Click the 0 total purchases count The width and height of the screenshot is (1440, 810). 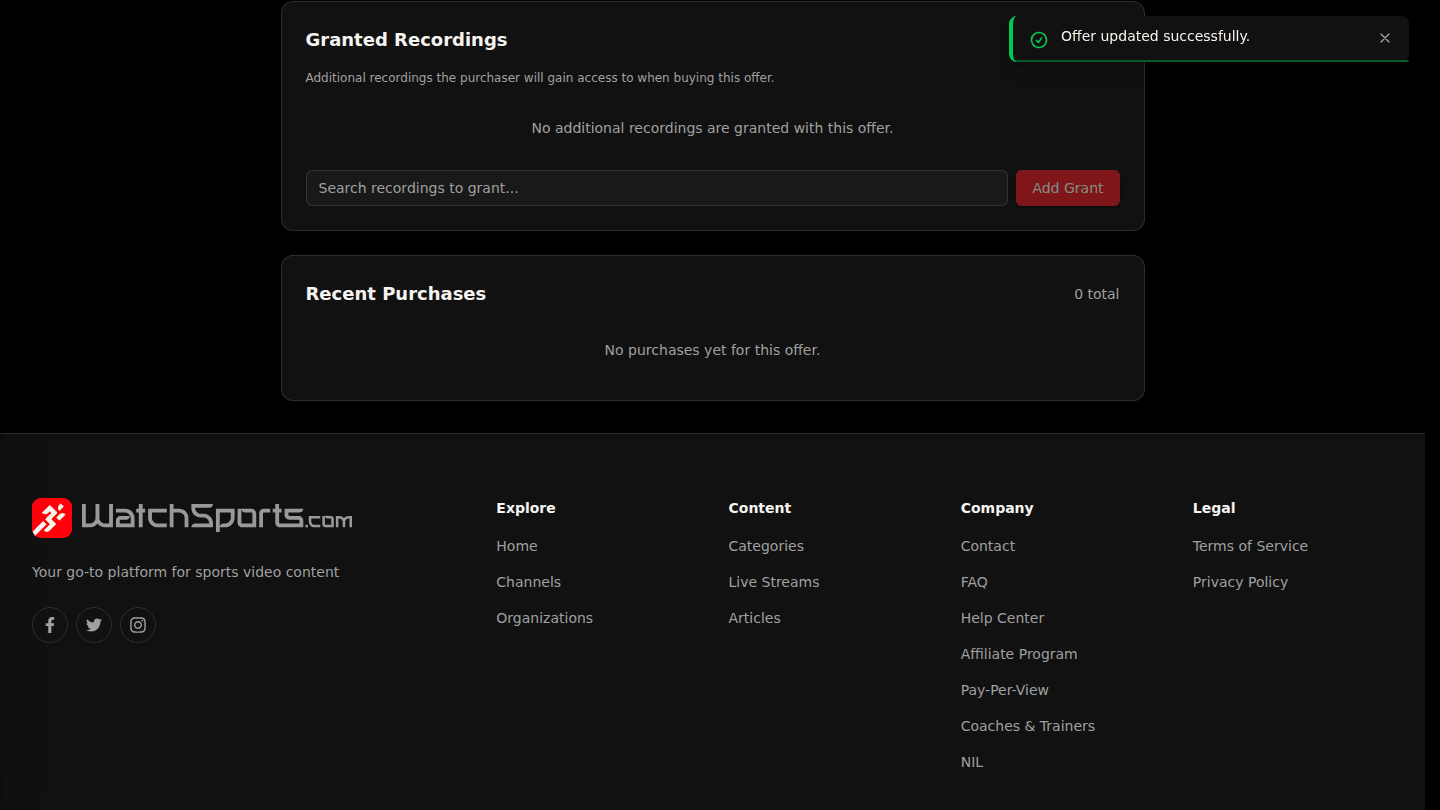(x=1097, y=294)
